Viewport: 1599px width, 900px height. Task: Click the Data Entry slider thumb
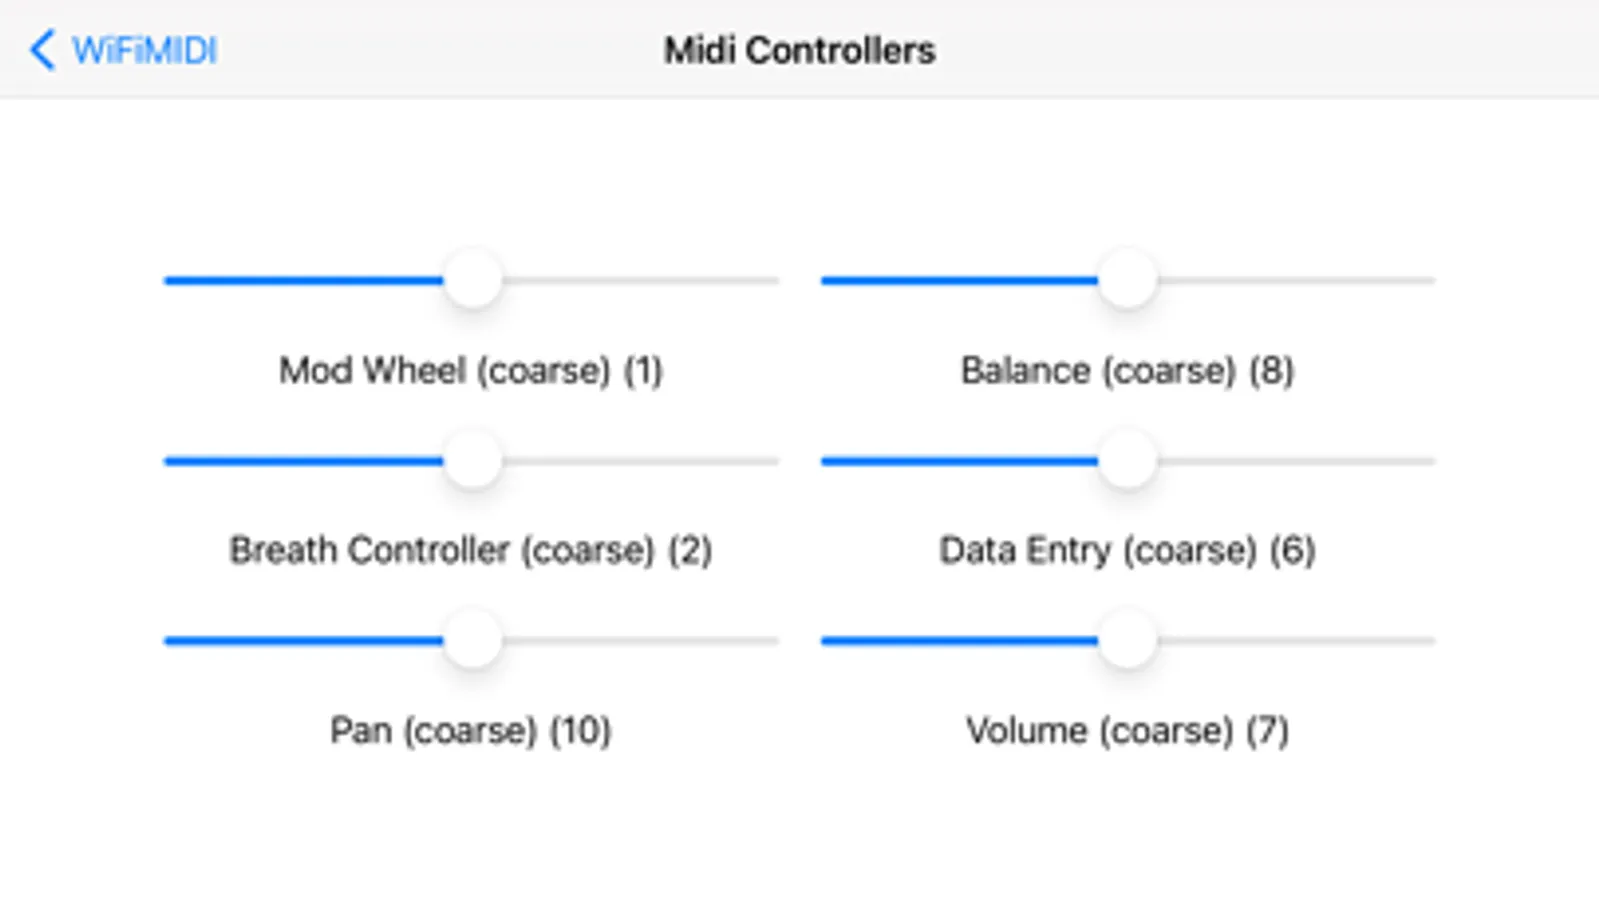[1127, 461]
